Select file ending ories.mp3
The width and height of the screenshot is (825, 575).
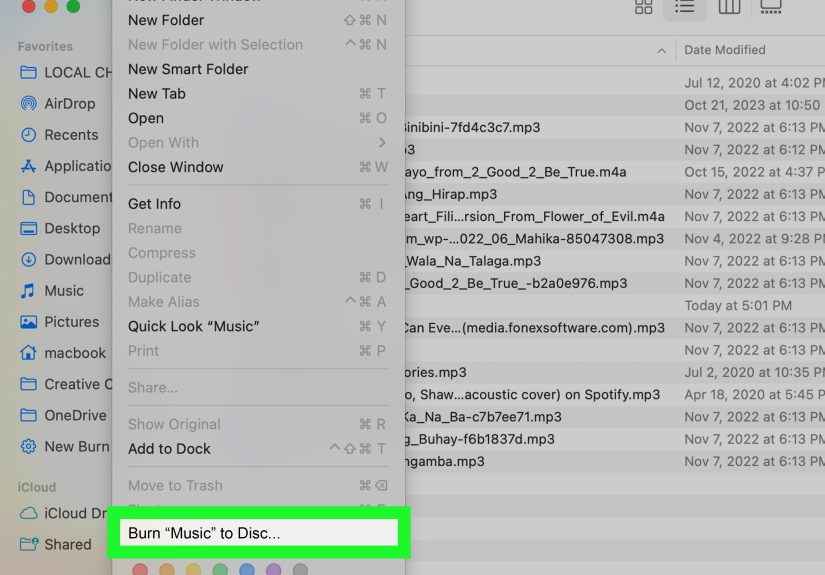(615, 372)
